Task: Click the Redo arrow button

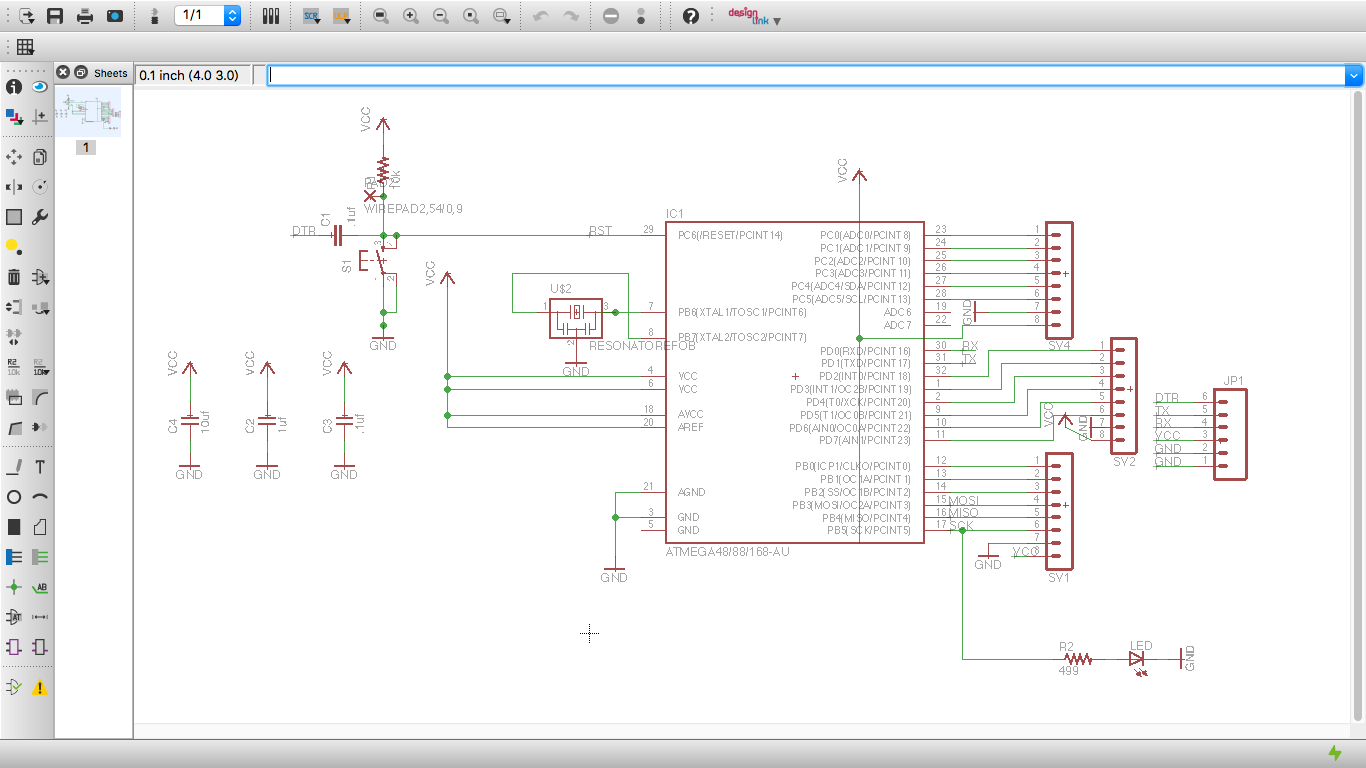Action: coord(571,16)
